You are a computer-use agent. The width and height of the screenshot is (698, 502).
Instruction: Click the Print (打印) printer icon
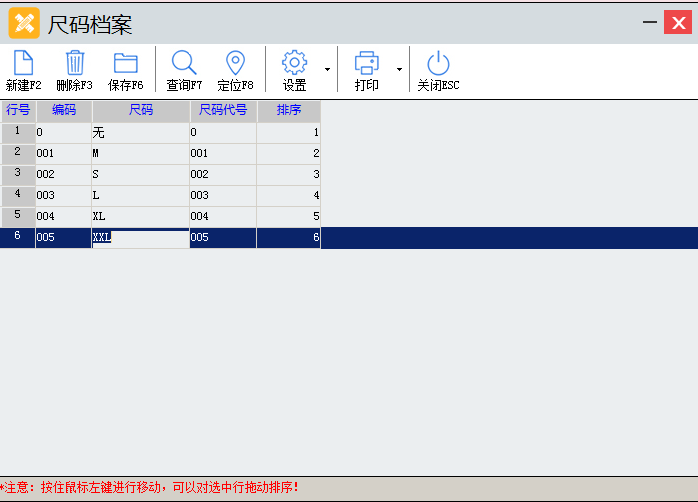click(x=367, y=64)
